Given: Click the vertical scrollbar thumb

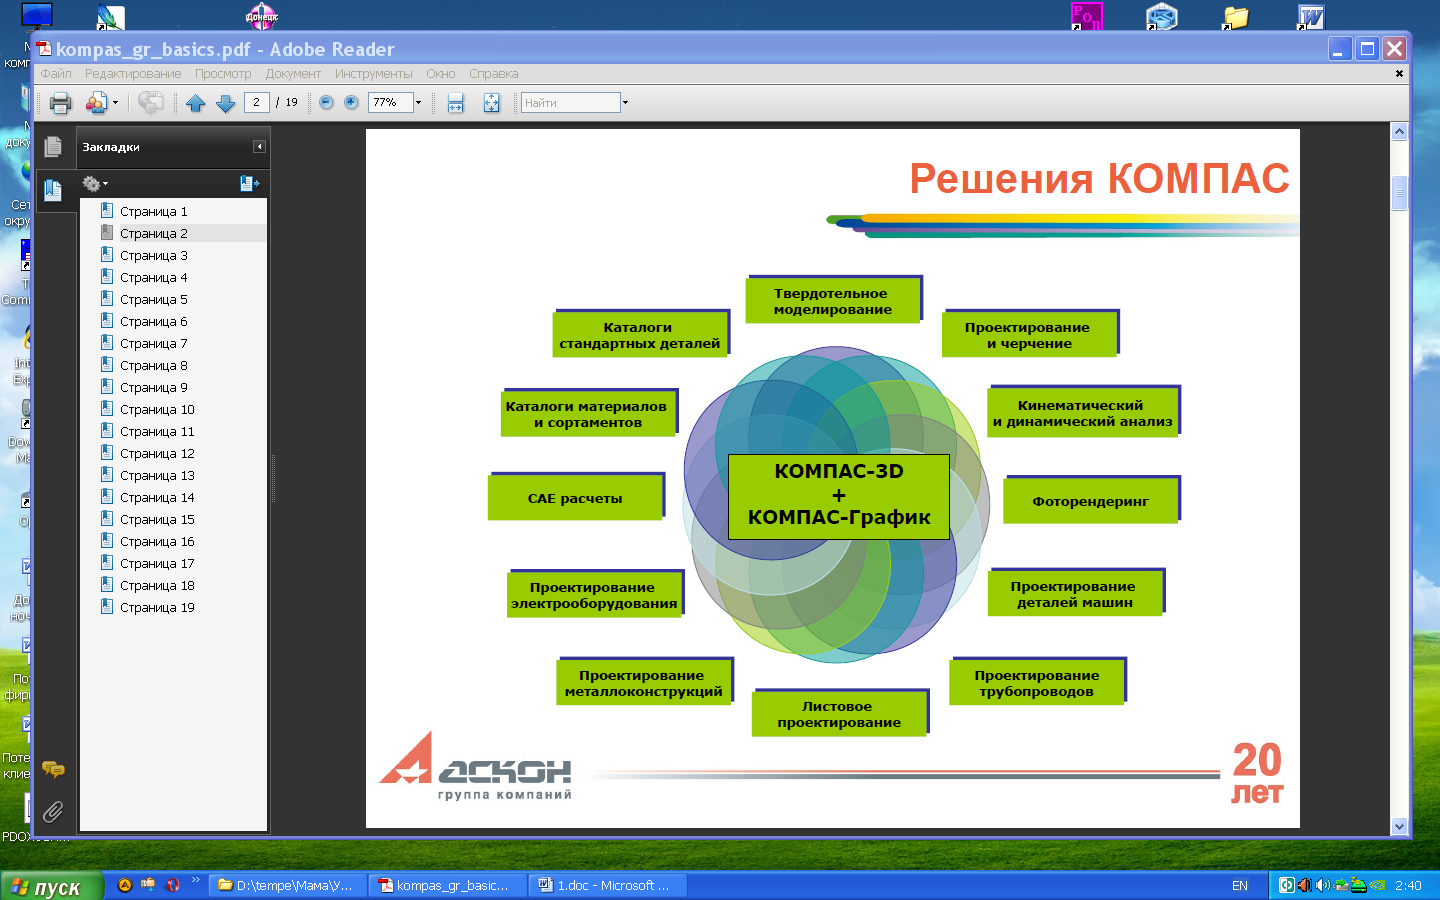Looking at the screenshot, I should (x=1399, y=192).
